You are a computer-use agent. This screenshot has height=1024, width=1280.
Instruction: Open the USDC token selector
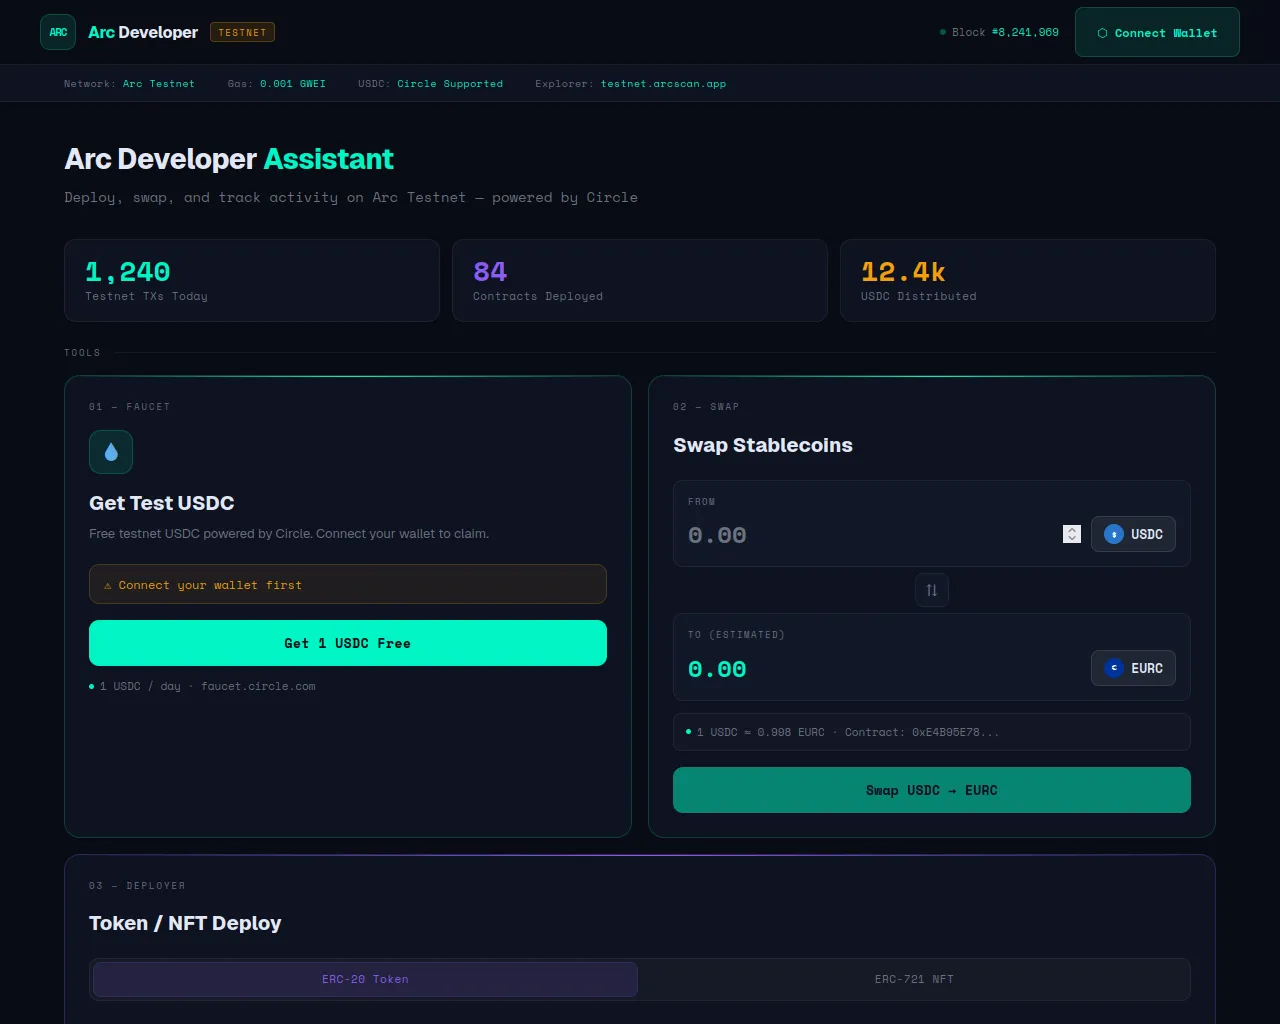click(x=1133, y=534)
